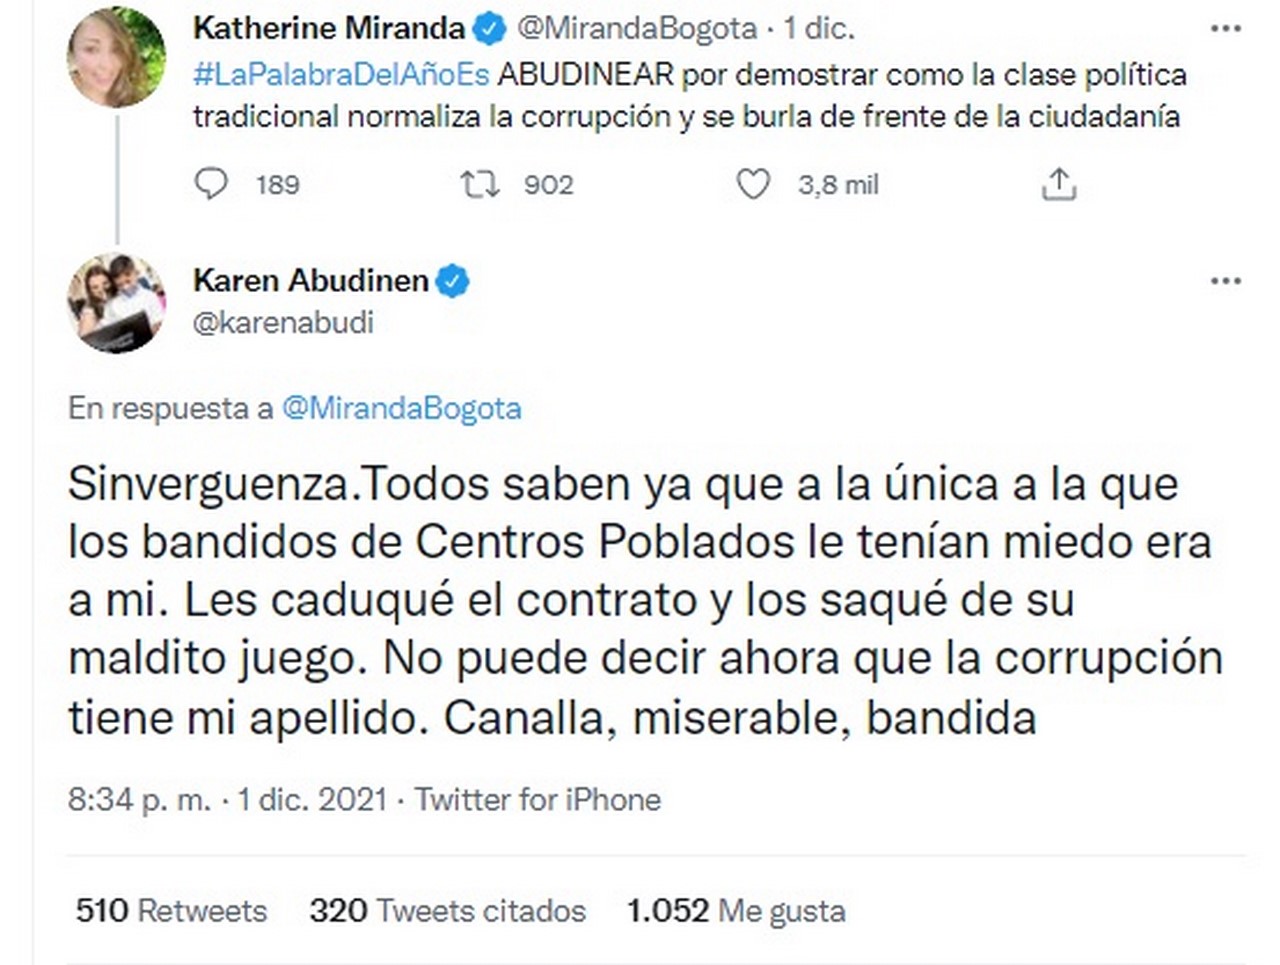The height and width of the screenshot is (965, 1280).
Task: Click the reply icon on Katherine Miranda's tweet
Action: click(x=211, y=184)
